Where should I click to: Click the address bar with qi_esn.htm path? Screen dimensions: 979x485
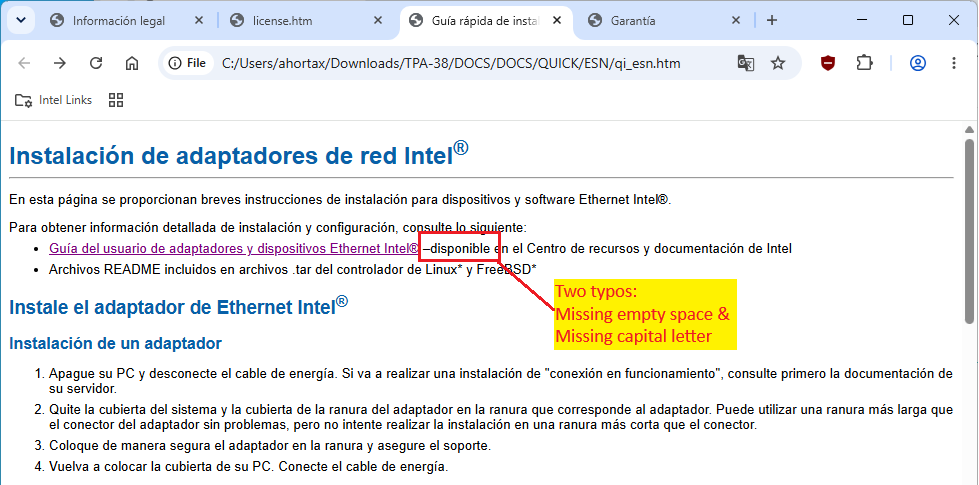451,63
